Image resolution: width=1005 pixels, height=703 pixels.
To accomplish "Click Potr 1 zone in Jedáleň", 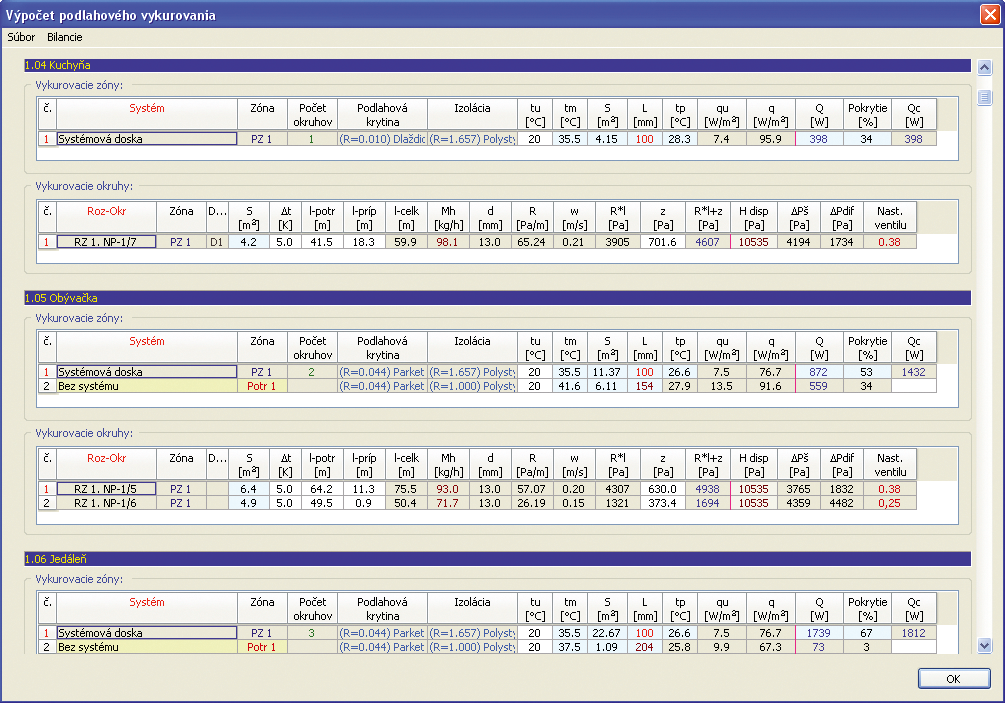I will click(x=262, y=647).
